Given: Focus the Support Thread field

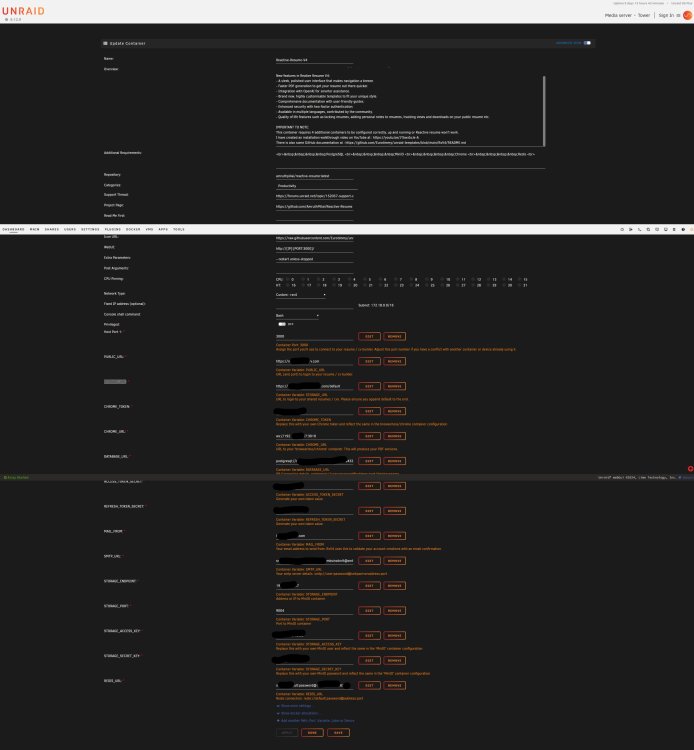Looking at the screenshot, I should click(x=314, y=196).
